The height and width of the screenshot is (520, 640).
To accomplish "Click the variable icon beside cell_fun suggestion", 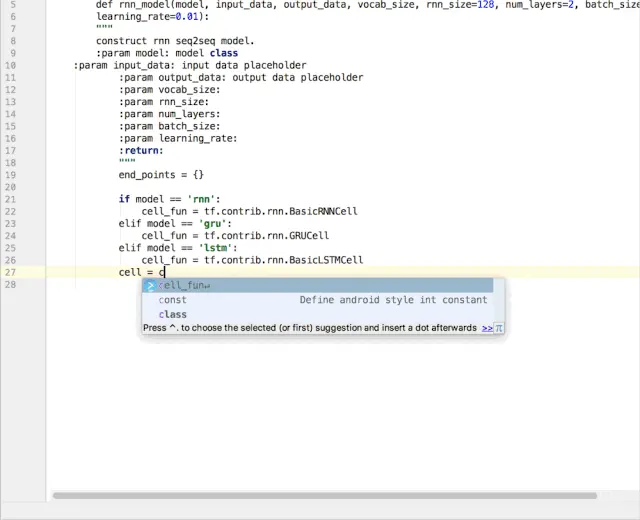I will (150, 285).
